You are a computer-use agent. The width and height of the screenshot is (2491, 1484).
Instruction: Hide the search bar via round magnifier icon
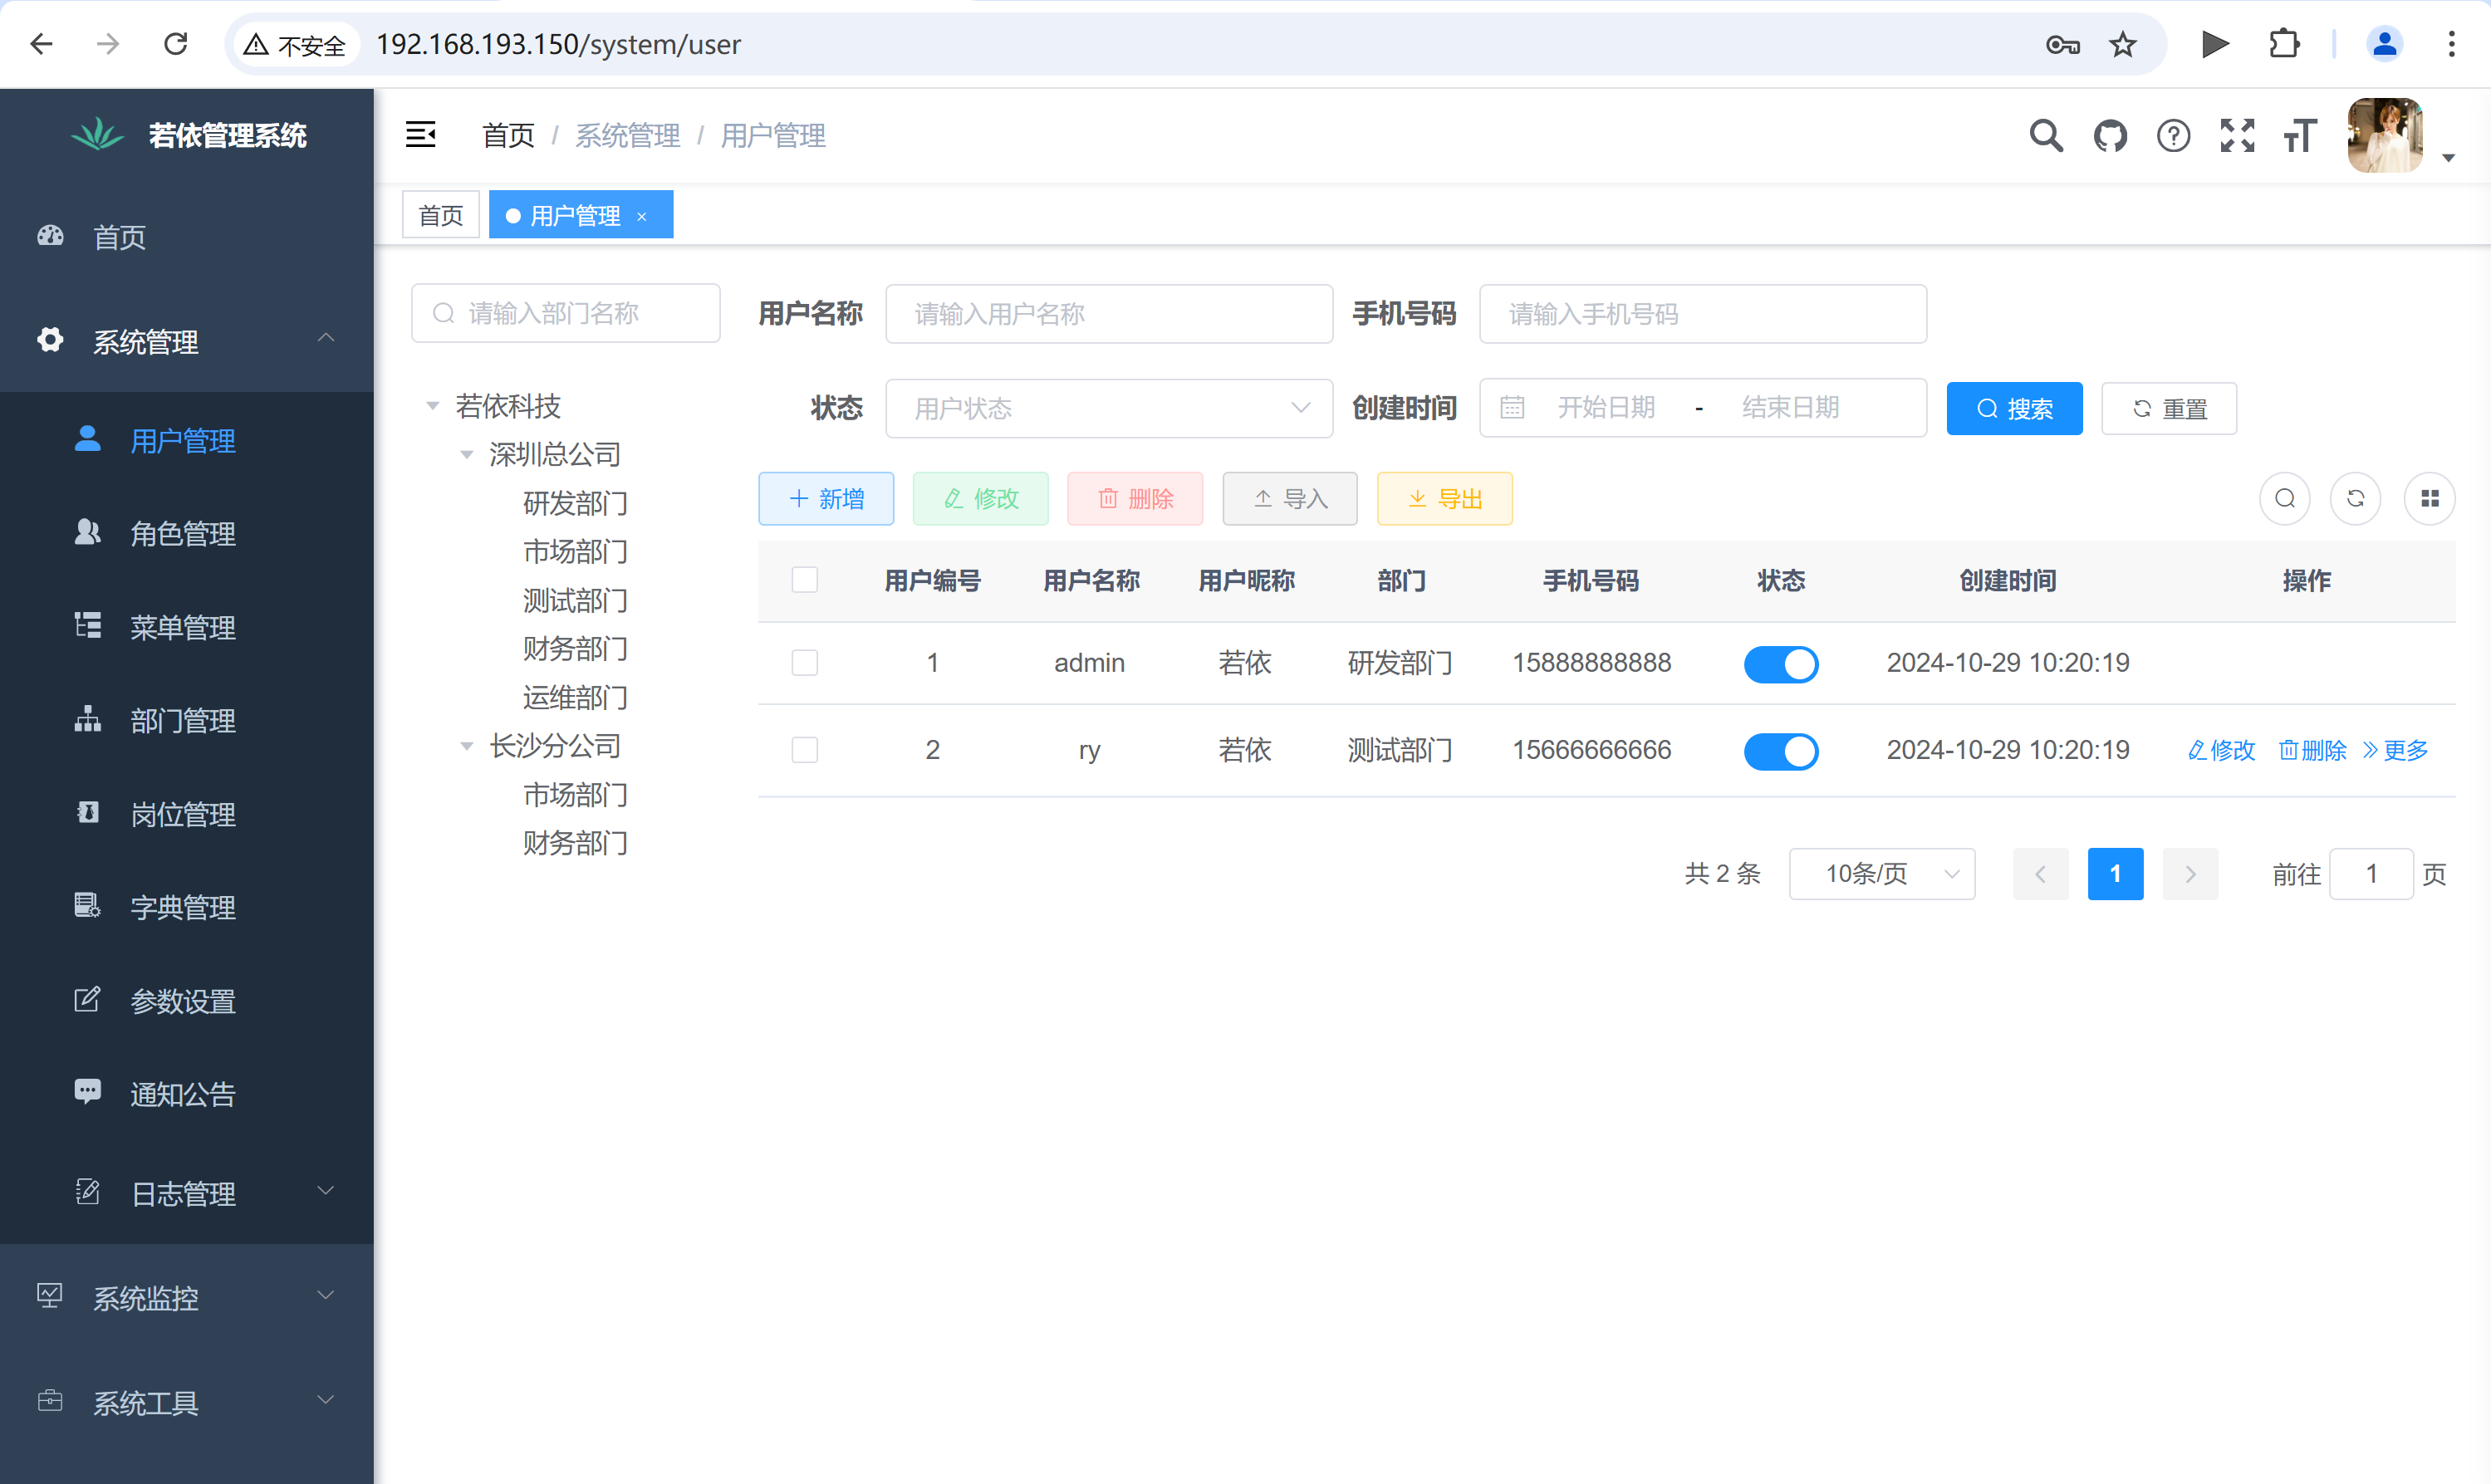(2285, 498)
